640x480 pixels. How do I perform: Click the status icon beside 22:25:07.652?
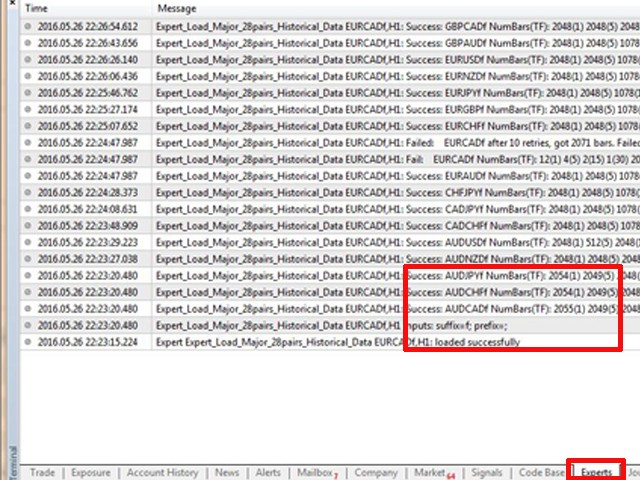[x=28, y=126]
